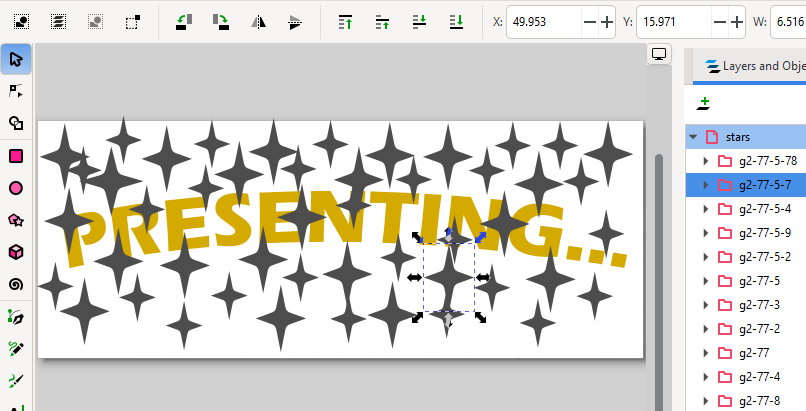The image size is (806, 411).
Task: Select the Calligraphy brush tool
Action: [x=16, y=381]
